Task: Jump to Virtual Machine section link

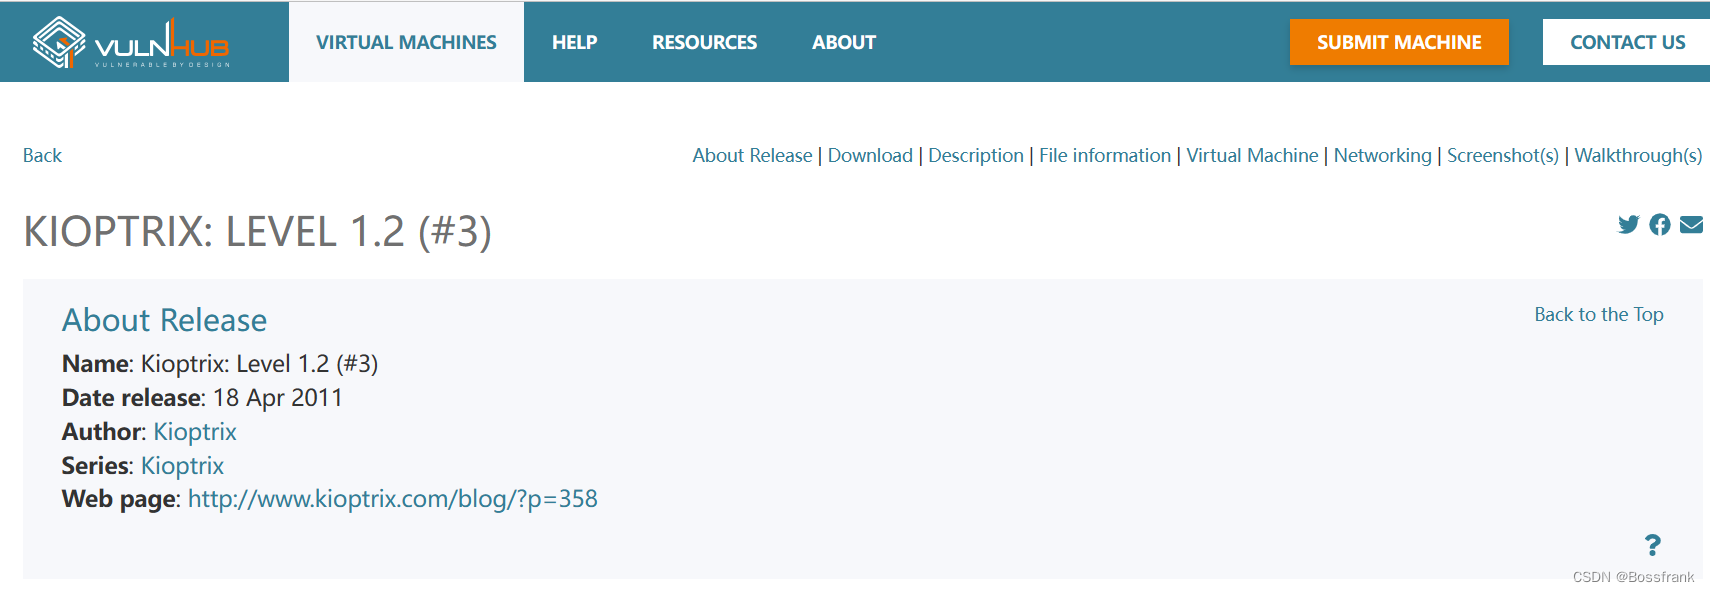Action: [1252, 155]
